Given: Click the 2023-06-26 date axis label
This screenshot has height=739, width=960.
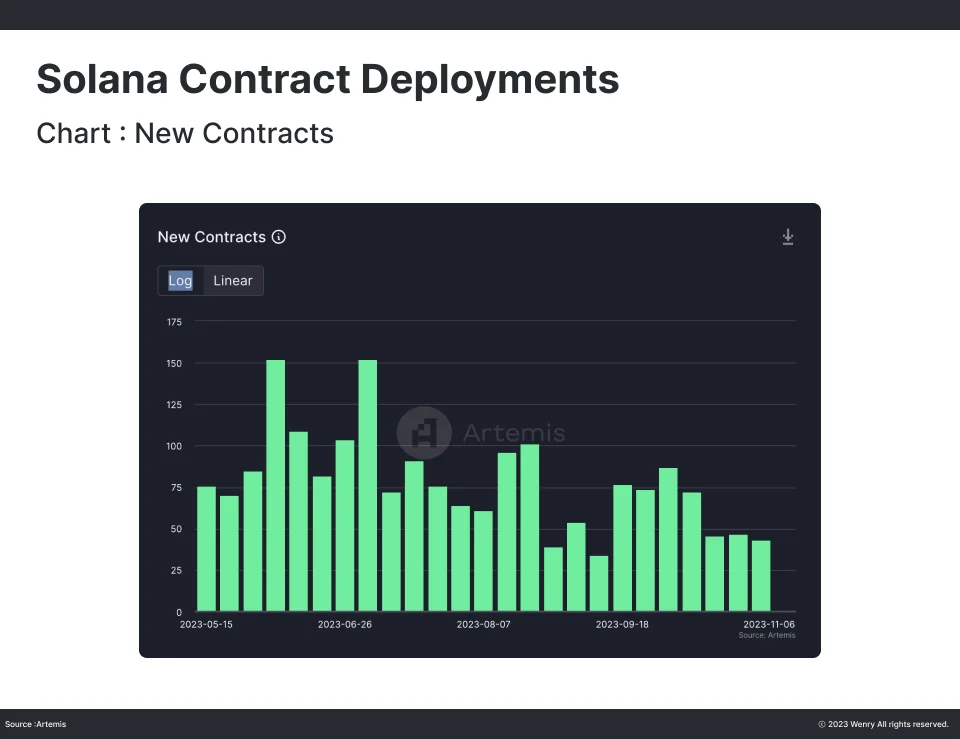Looking at the screenshot, I should click(x=344, y=624).
